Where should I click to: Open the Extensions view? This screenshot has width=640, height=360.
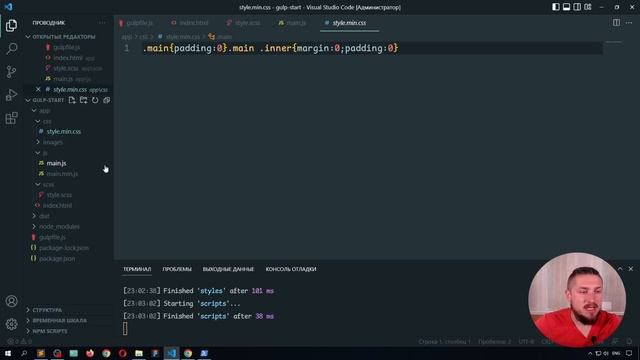tap(11, 118)
